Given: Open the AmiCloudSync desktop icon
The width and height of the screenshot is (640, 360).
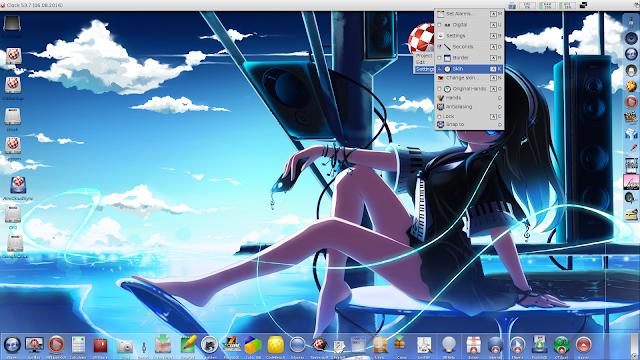Looking at the screenshot, I should click(18, 186).
